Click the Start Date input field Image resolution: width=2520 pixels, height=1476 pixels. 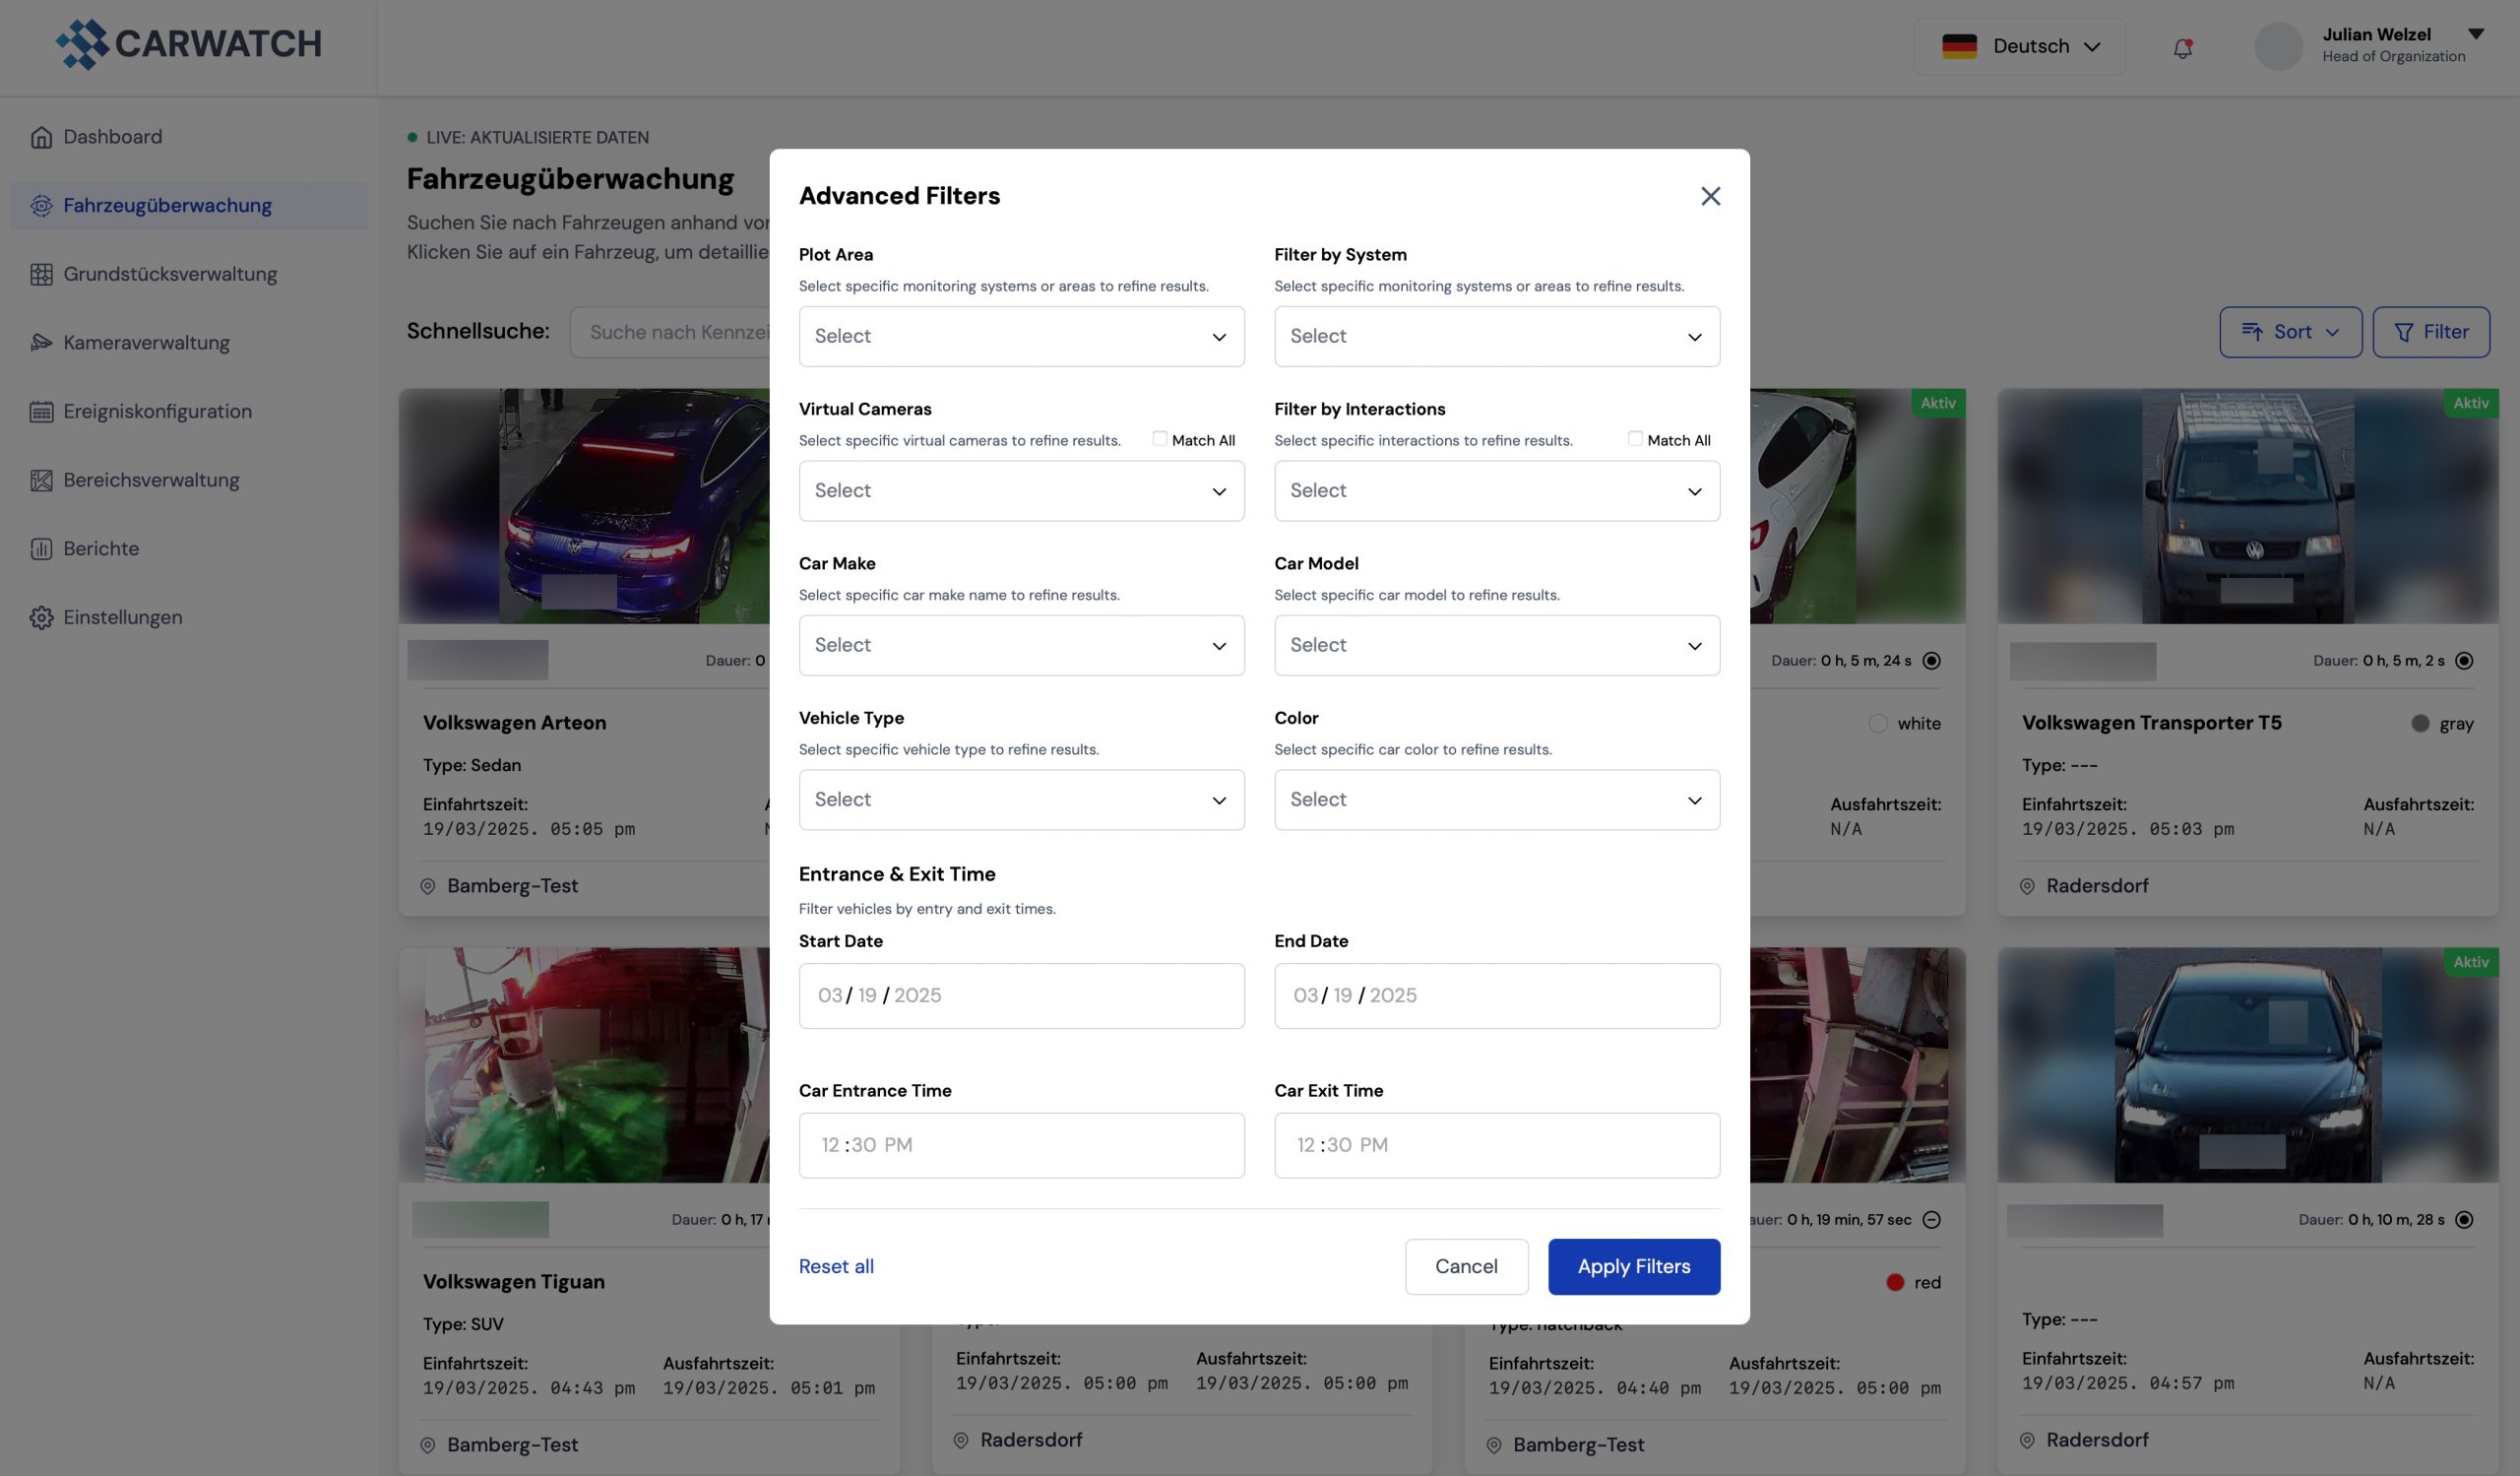tap(1021, 996)
